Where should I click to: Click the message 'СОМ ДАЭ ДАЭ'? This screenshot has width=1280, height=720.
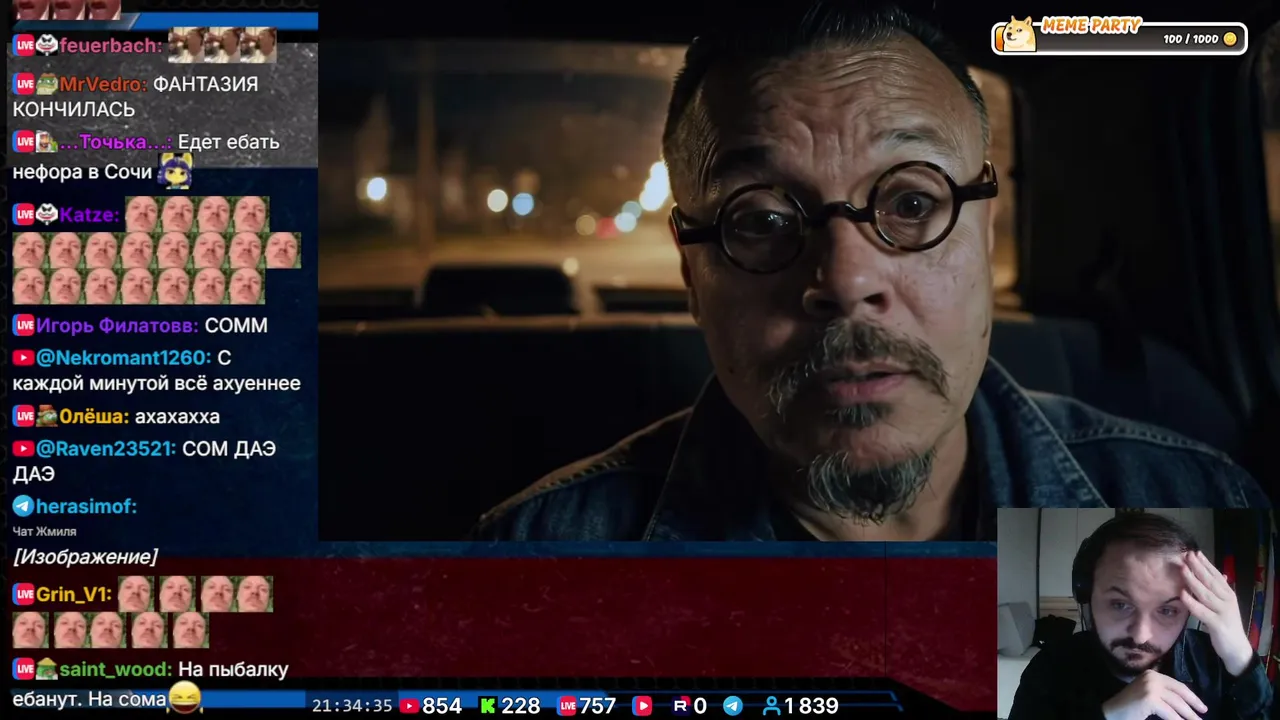pos(144,461)
